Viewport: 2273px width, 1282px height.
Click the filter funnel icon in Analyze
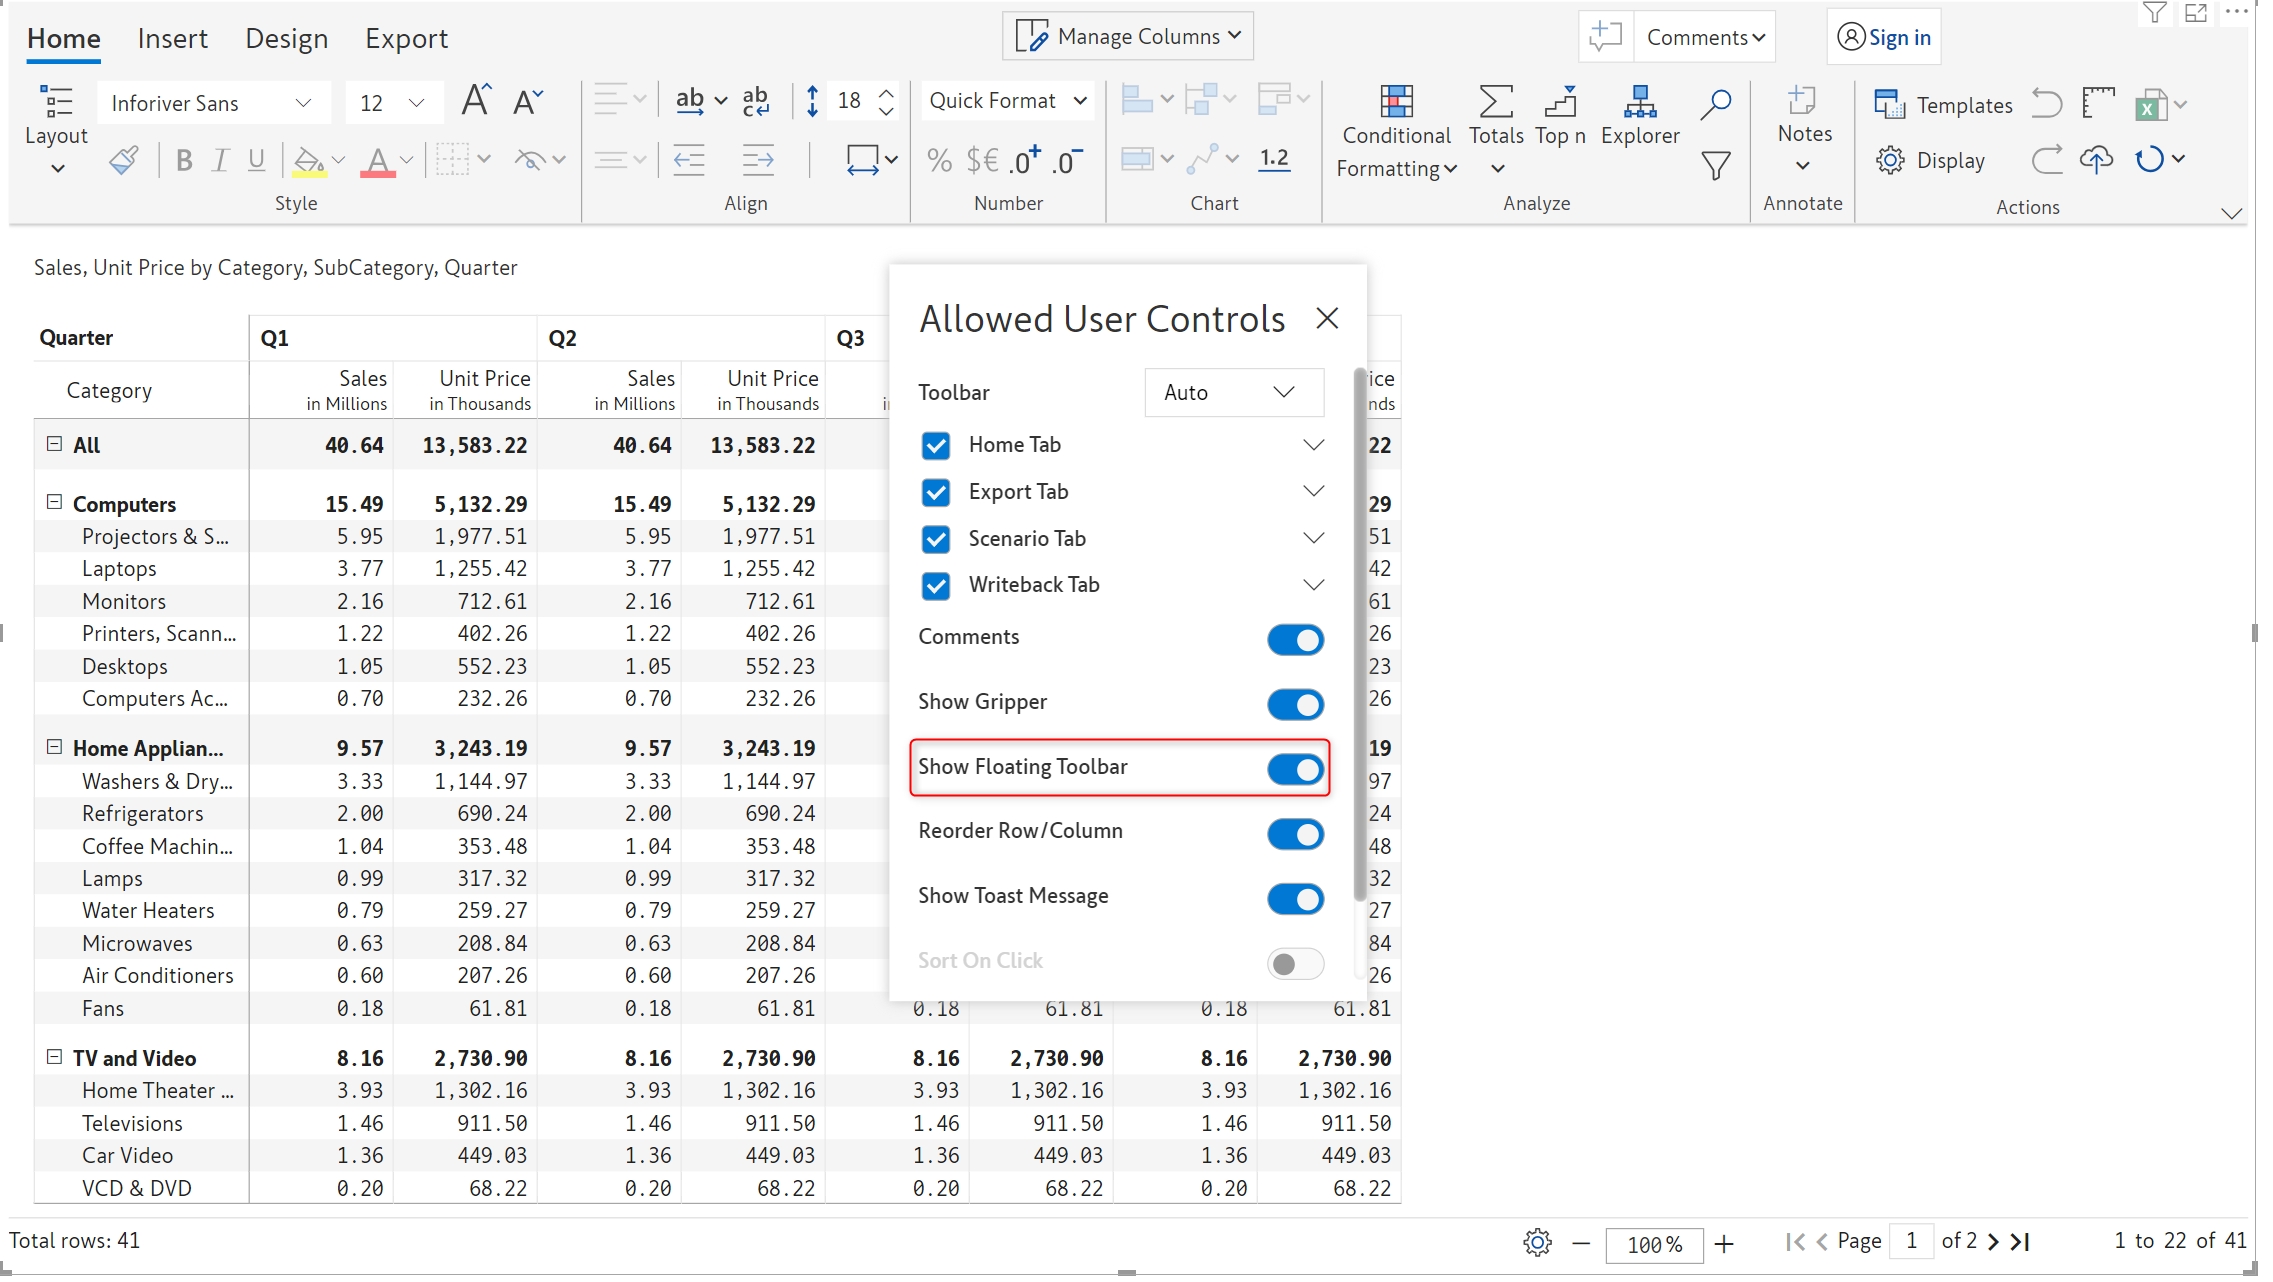tap(1715, 165)
